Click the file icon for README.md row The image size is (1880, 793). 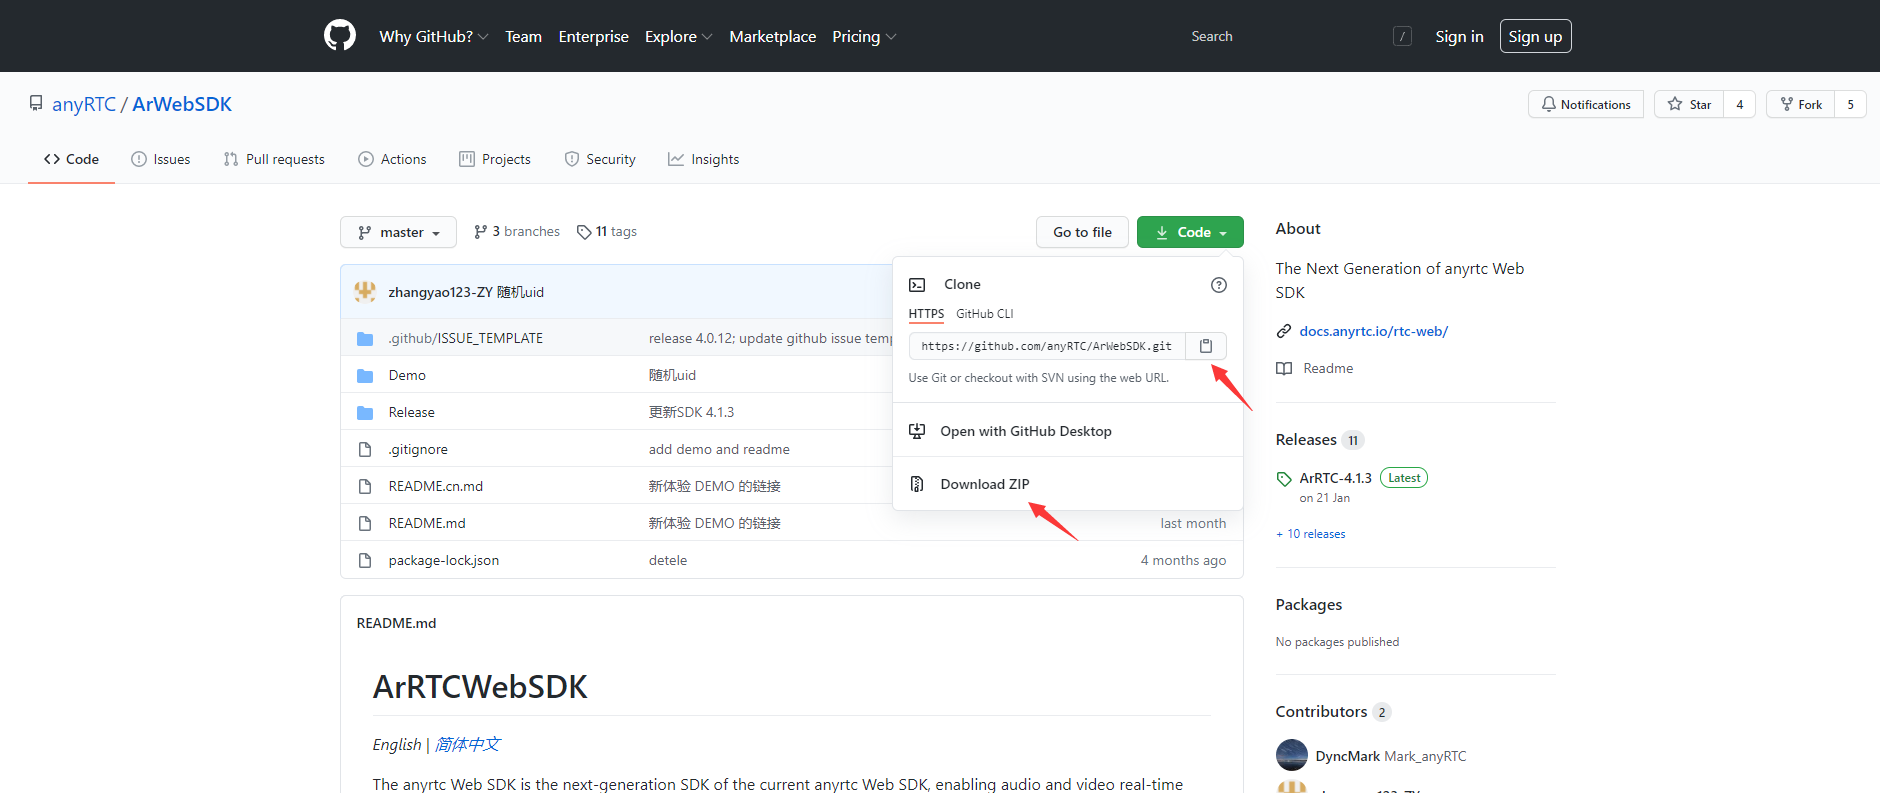pos(365,523)
